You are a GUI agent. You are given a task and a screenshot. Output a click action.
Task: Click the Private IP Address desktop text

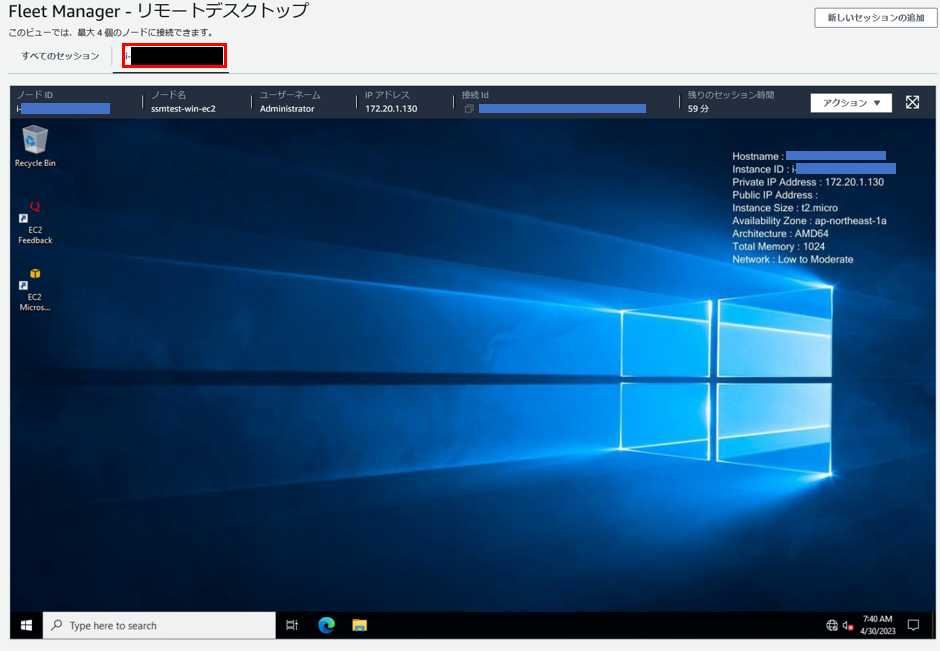[808, 182]
